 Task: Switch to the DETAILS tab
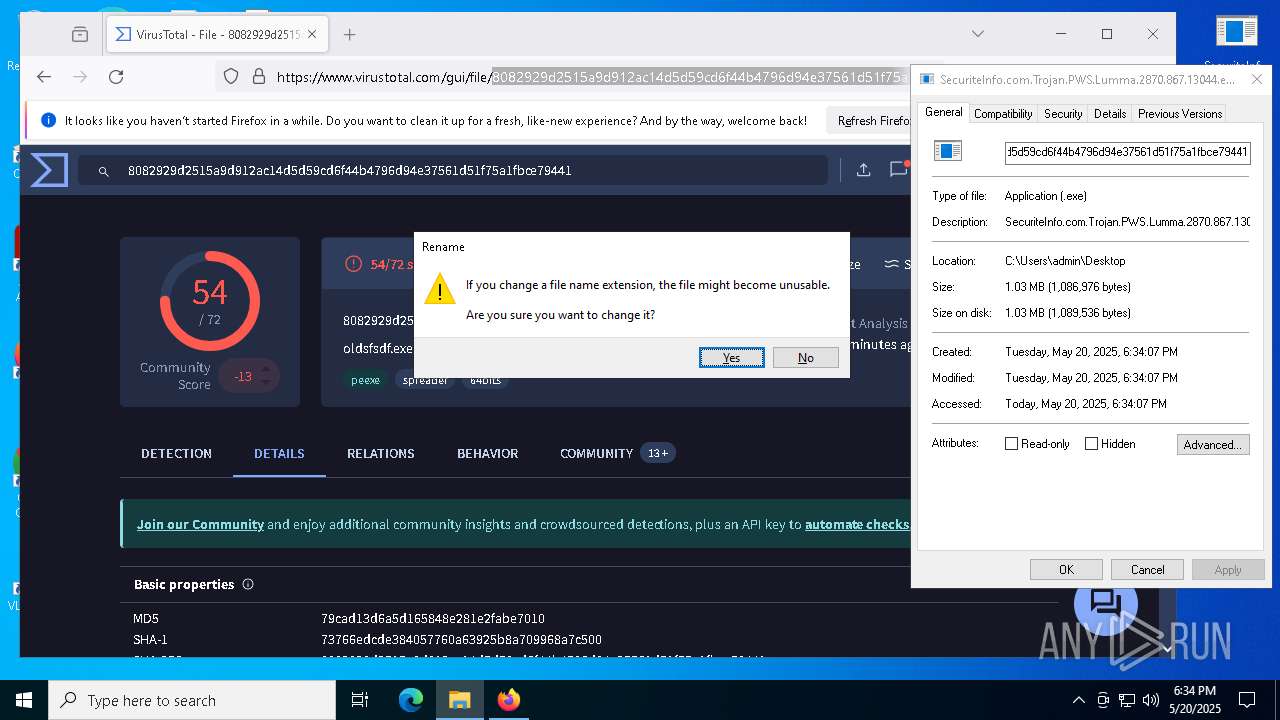279,453
